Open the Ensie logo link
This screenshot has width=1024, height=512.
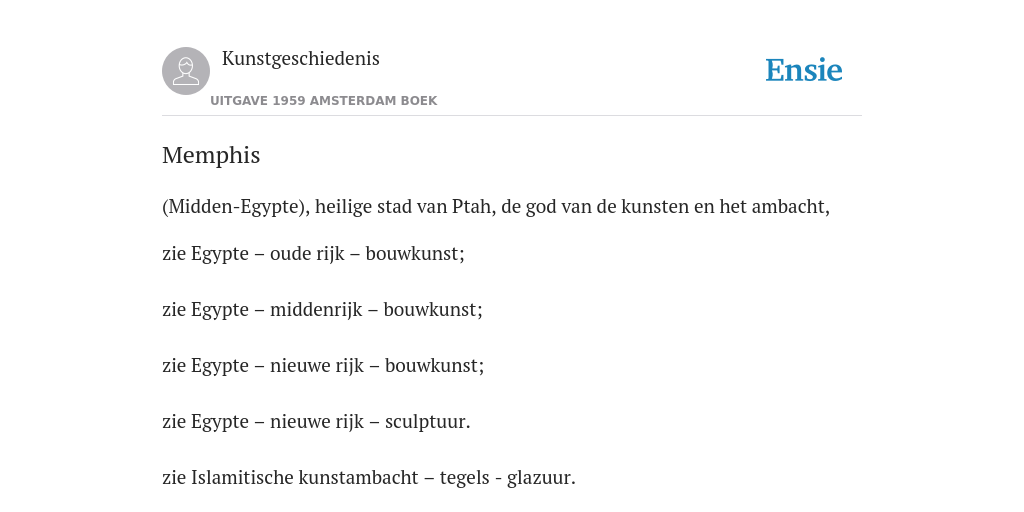tap(804, 70)
